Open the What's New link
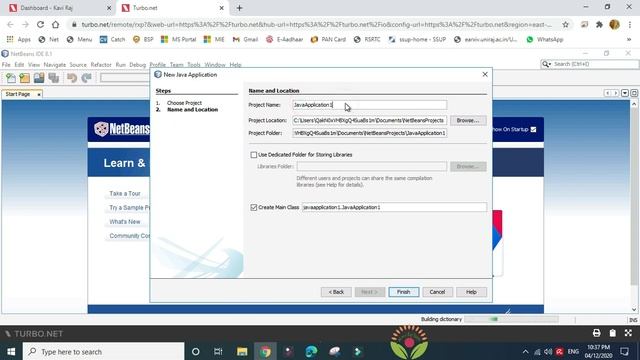Image resolution: width=640 pixels, height=360 pixels. point(125,222)
